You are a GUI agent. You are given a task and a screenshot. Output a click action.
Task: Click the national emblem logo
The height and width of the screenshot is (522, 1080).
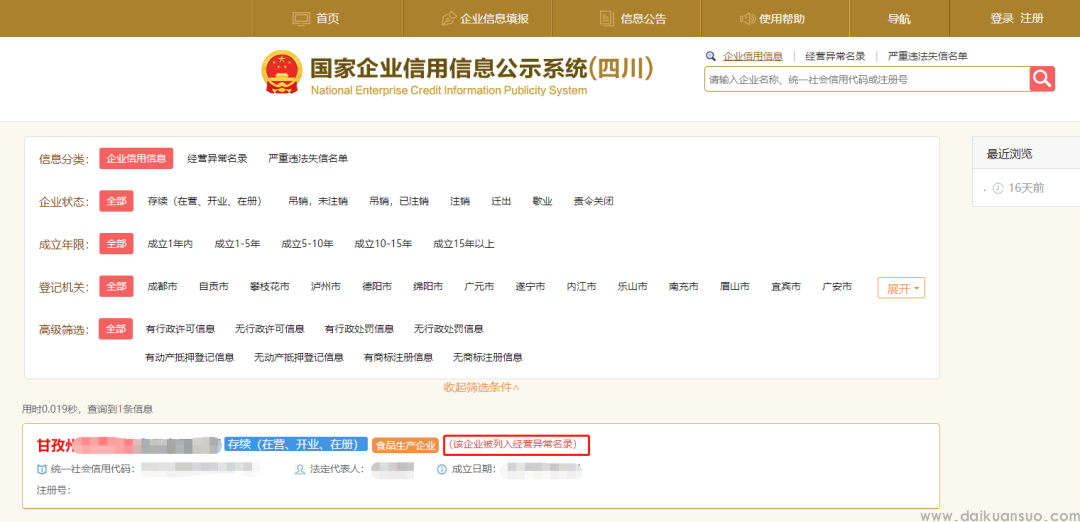(282, 72)
